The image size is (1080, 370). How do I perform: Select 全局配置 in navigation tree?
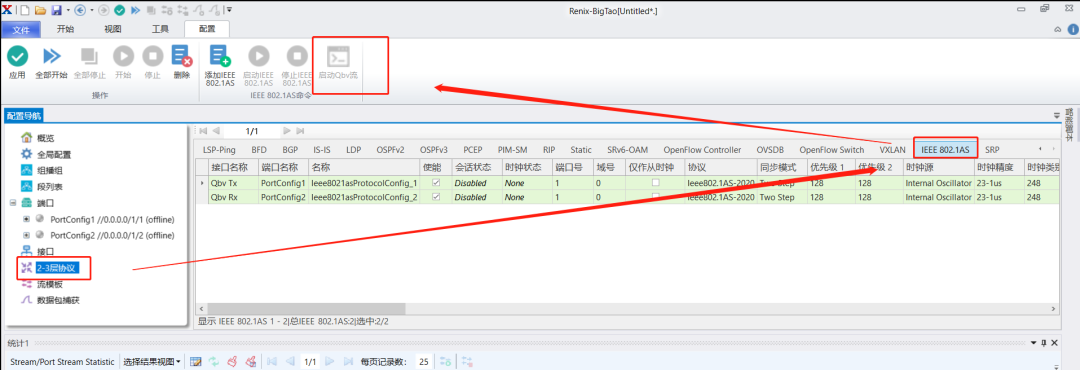pos(54,154)
